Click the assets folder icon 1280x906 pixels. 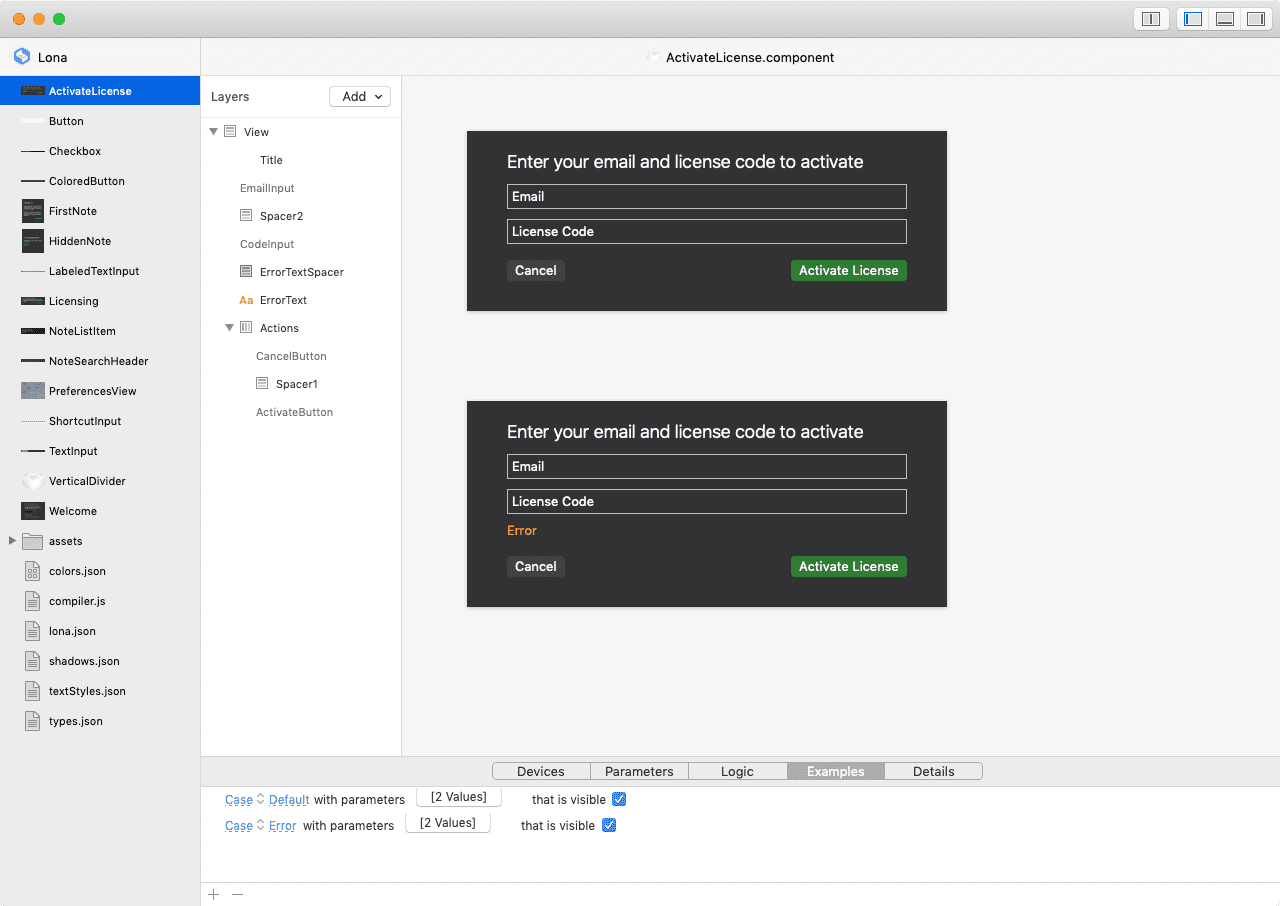(33, 541)
